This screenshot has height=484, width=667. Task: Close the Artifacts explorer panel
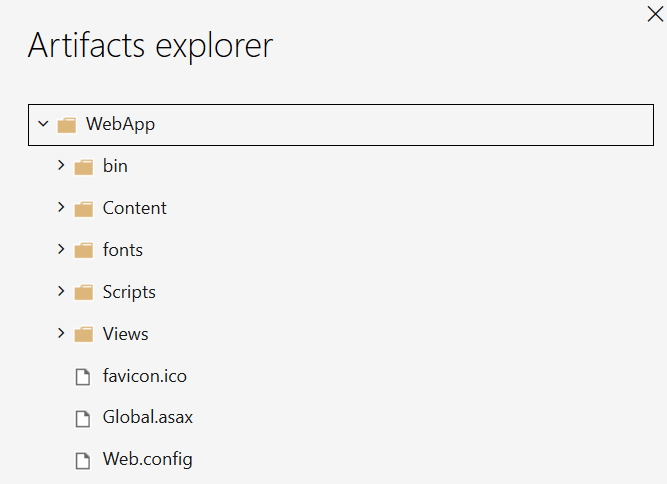coord(655,13)
